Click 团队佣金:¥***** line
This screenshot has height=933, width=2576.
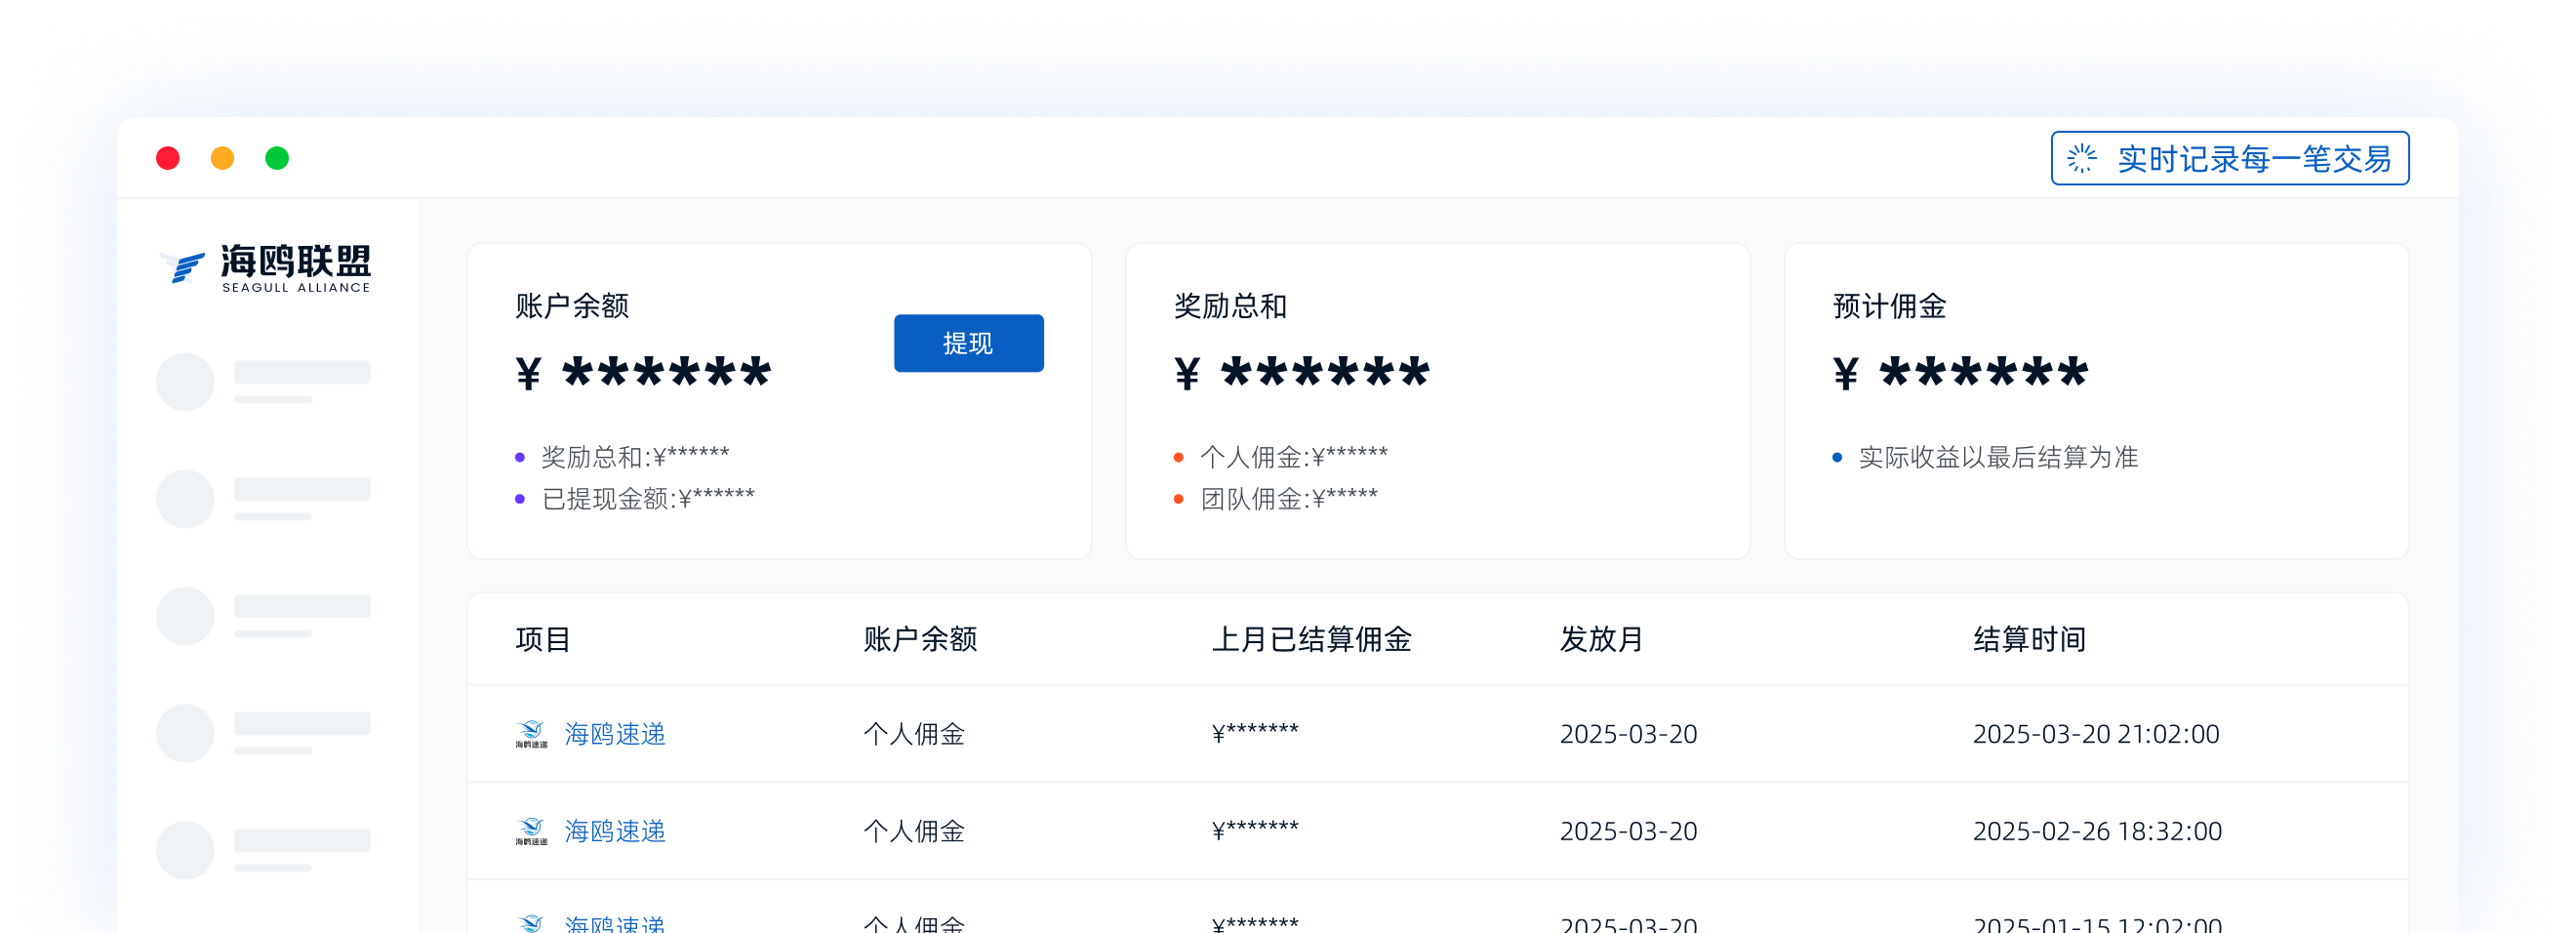1289,498
